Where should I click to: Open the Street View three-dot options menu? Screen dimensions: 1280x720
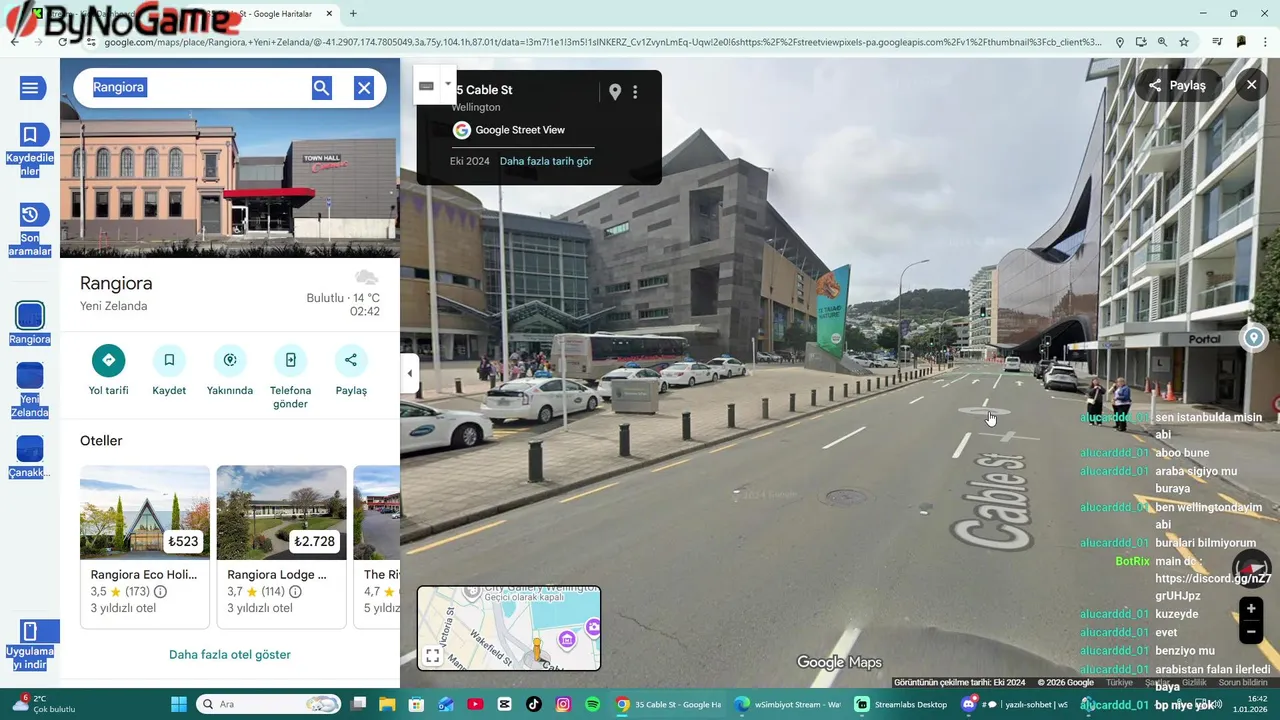tap(635, 92)
